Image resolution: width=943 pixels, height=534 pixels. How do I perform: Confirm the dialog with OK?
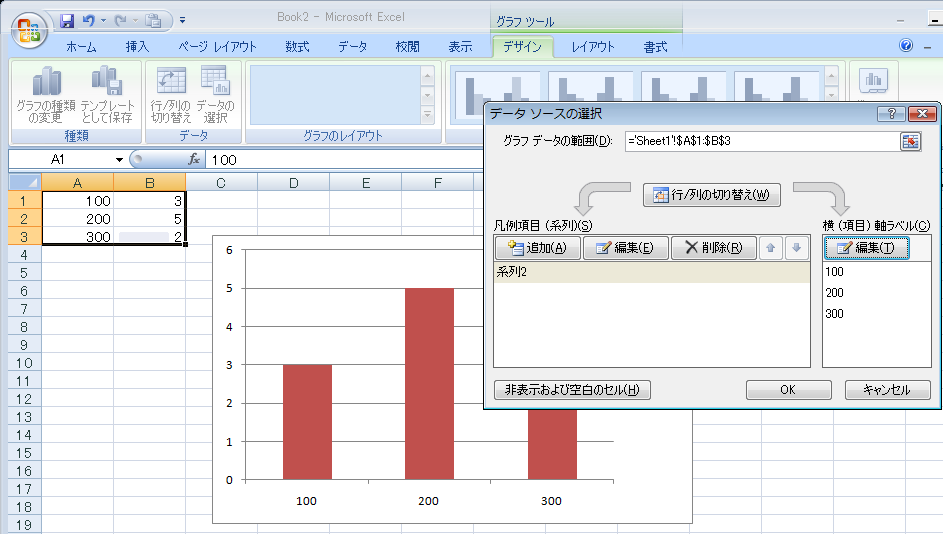(788, 390)
